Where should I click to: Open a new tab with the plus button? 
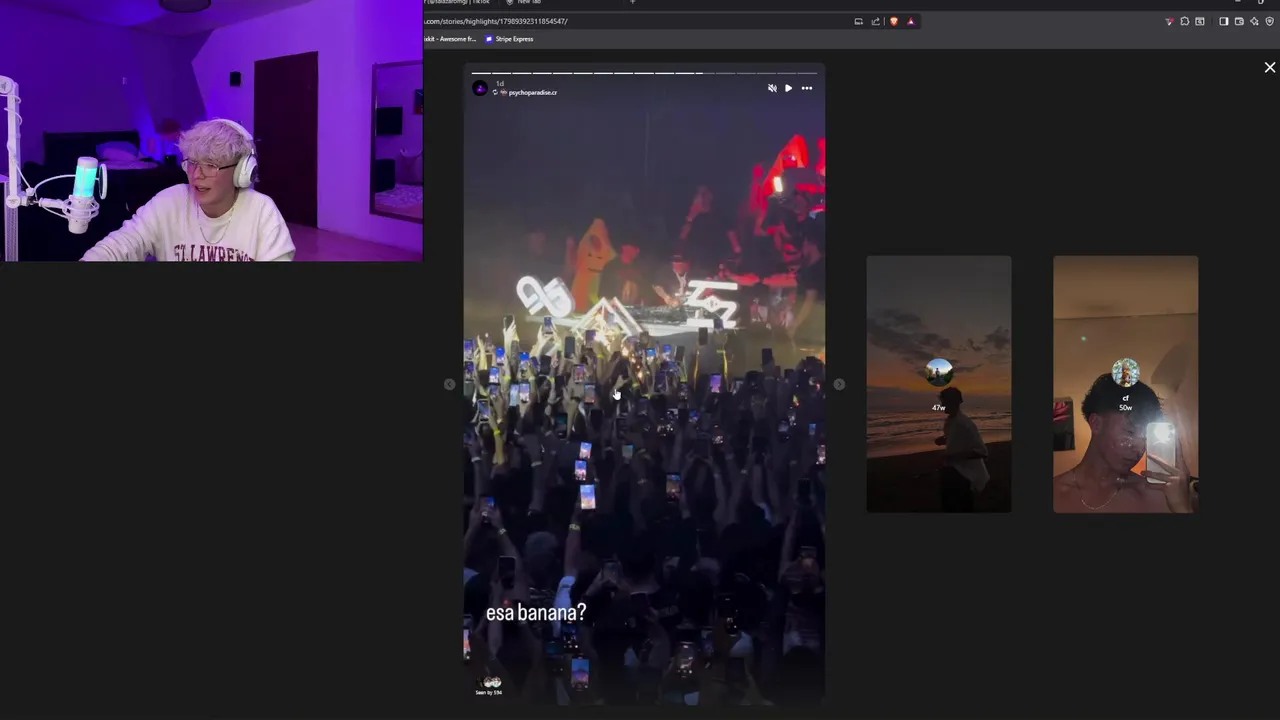point(632,2)
